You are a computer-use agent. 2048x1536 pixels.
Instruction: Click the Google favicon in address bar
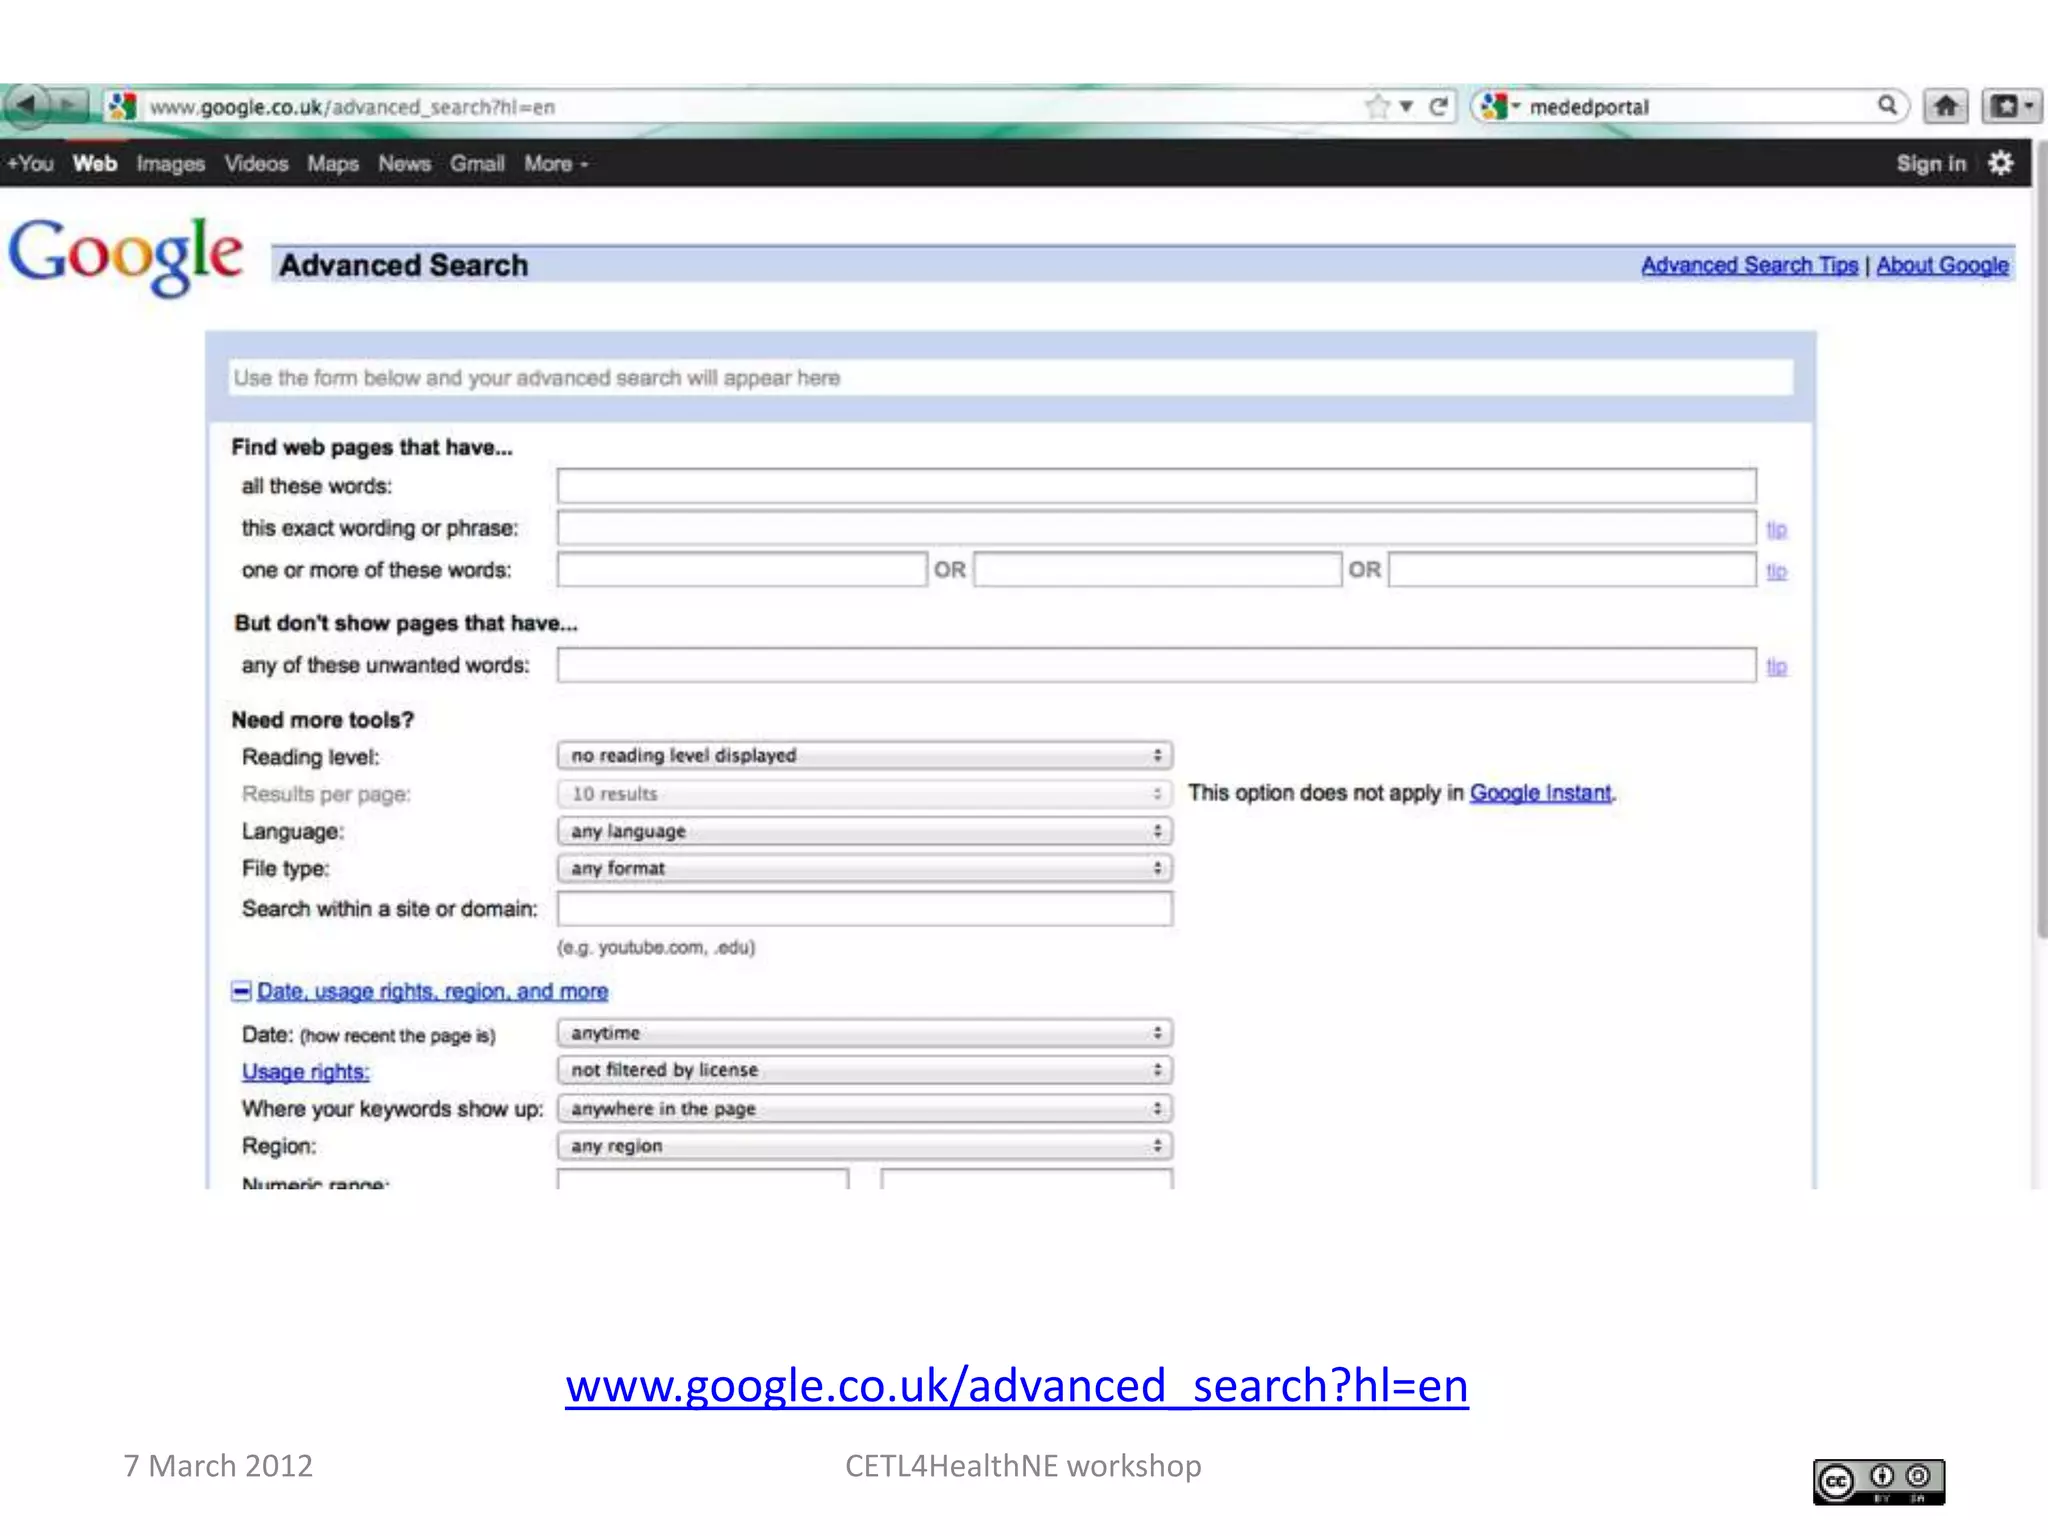pos(122,106)
